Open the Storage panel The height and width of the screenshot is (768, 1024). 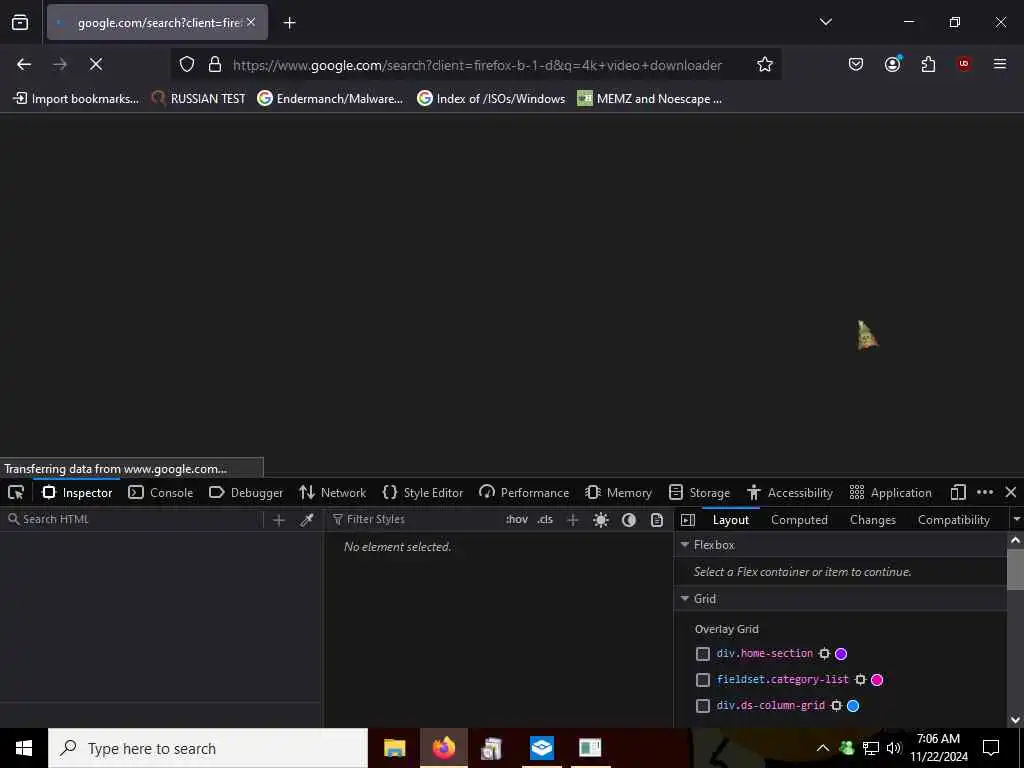pyautogui.click(x=699, y=492)
